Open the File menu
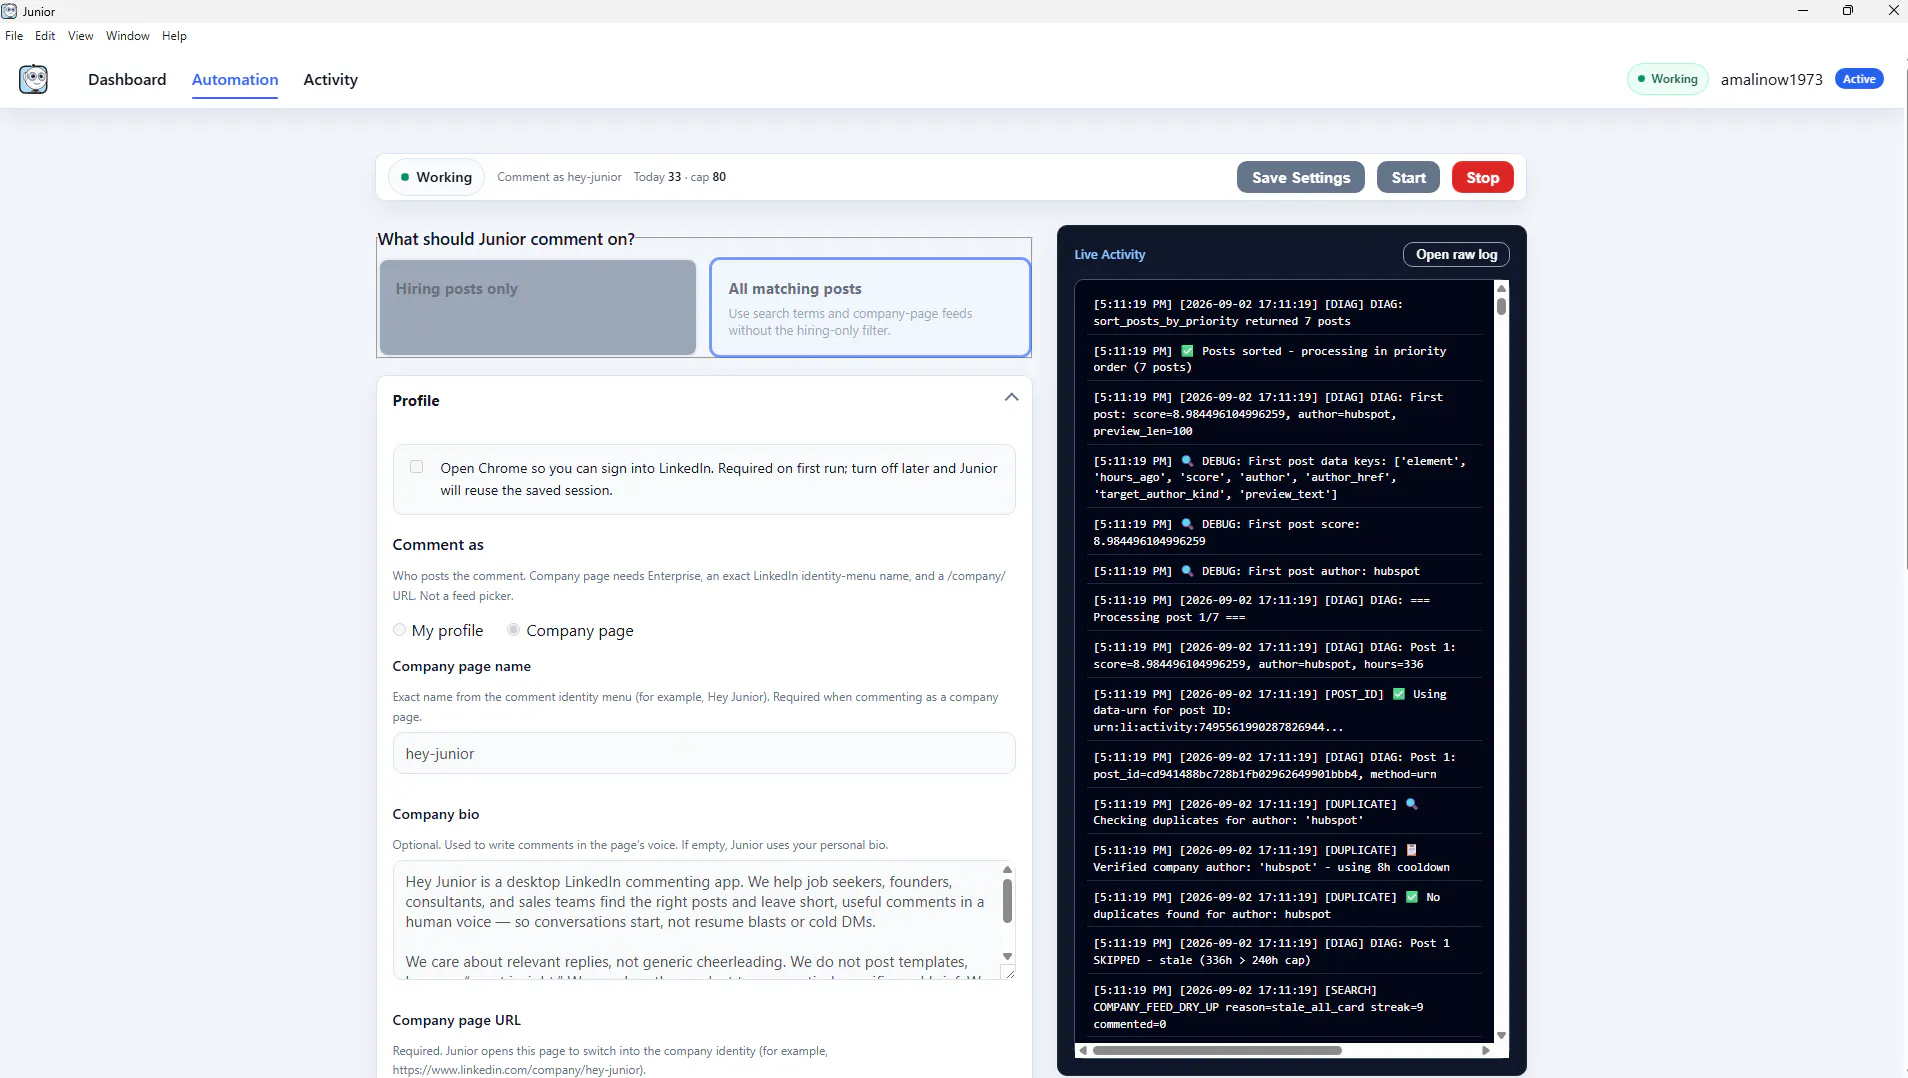The image size is (1908, 1078). coord(14,36)
